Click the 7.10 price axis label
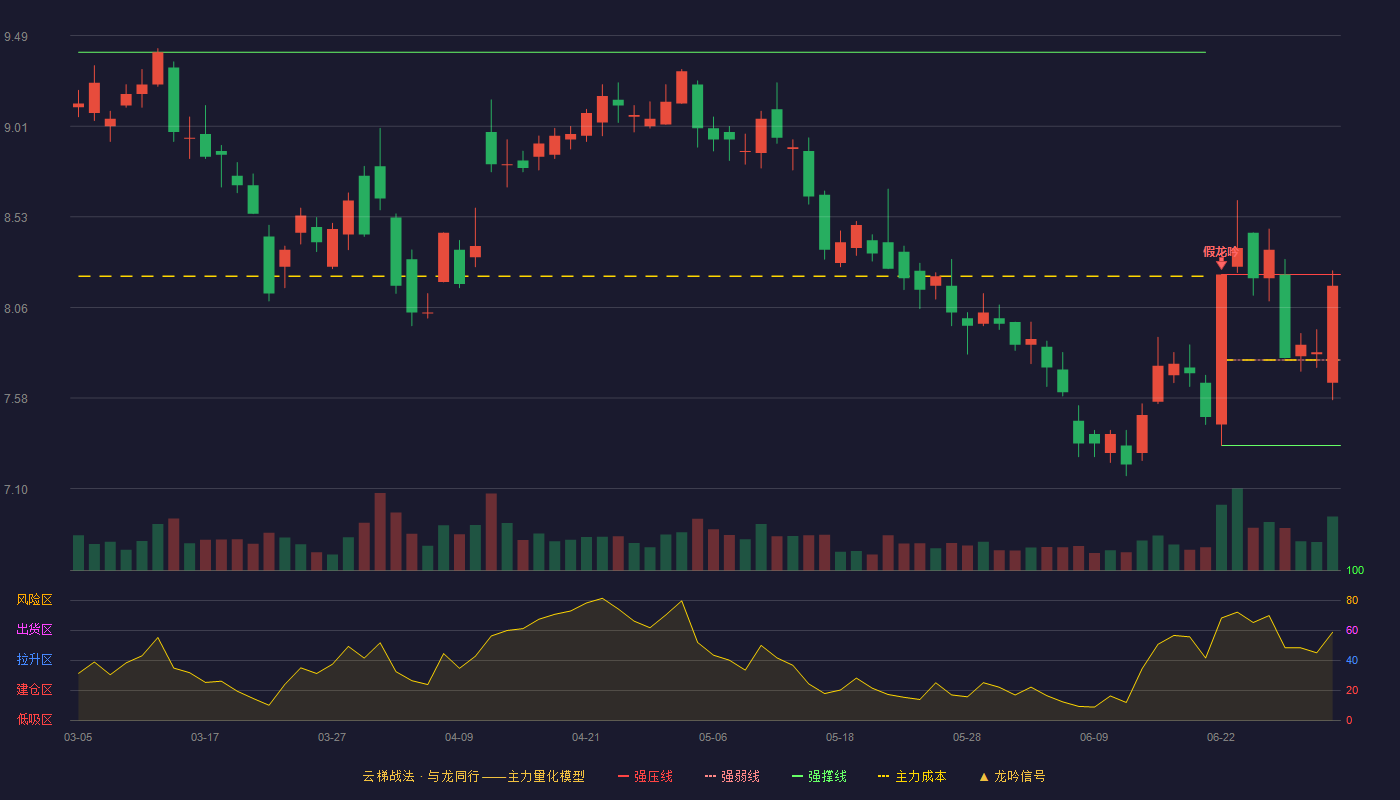 15,490
